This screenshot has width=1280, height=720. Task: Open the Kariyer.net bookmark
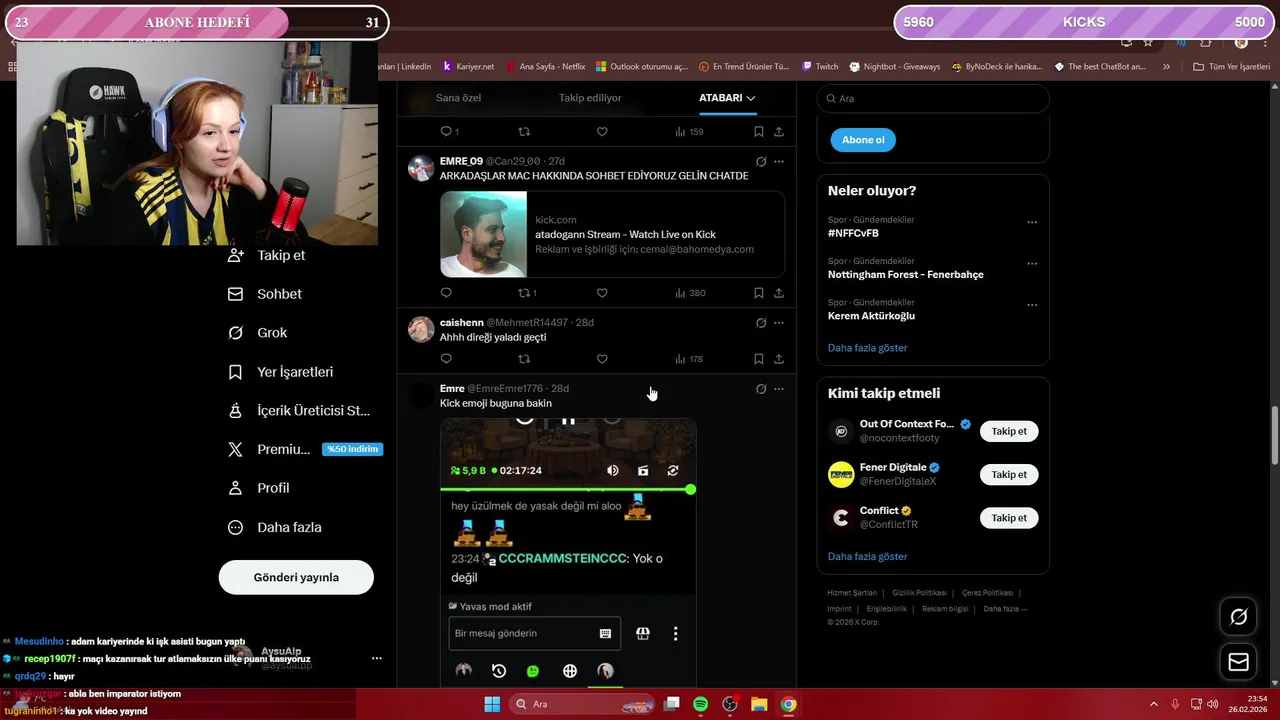point(468,67)
